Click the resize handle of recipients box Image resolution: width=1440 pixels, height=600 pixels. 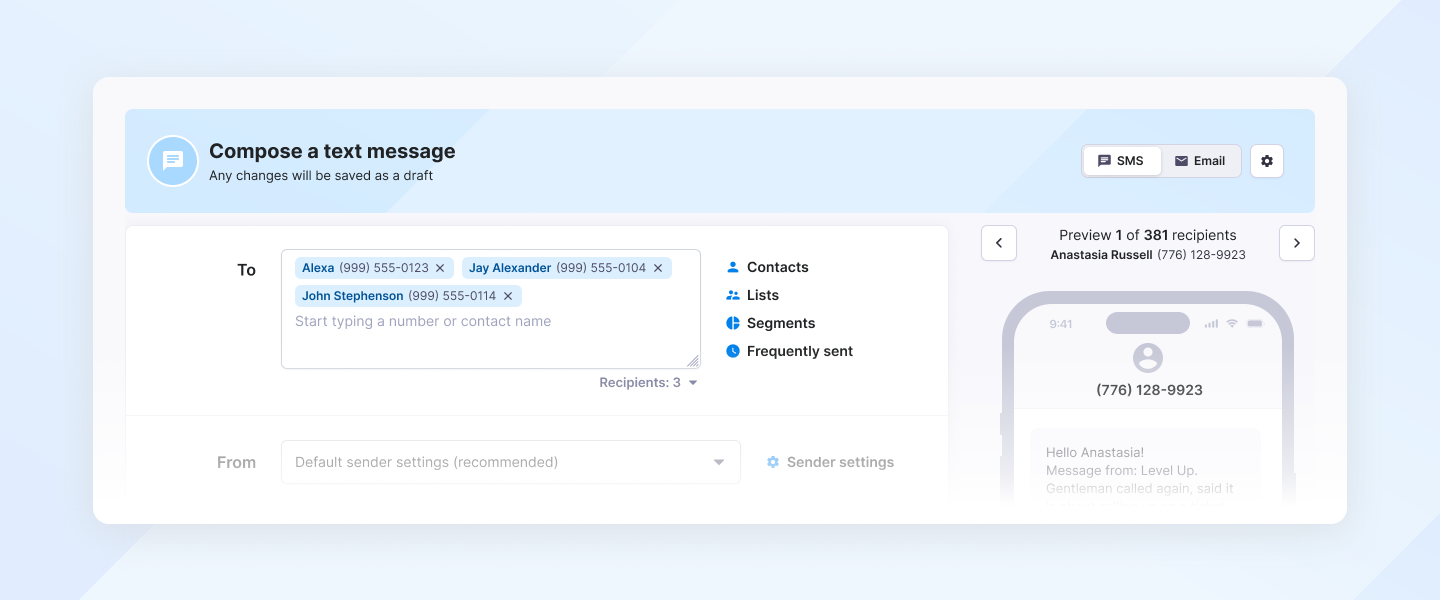click(x=693, y=361)
